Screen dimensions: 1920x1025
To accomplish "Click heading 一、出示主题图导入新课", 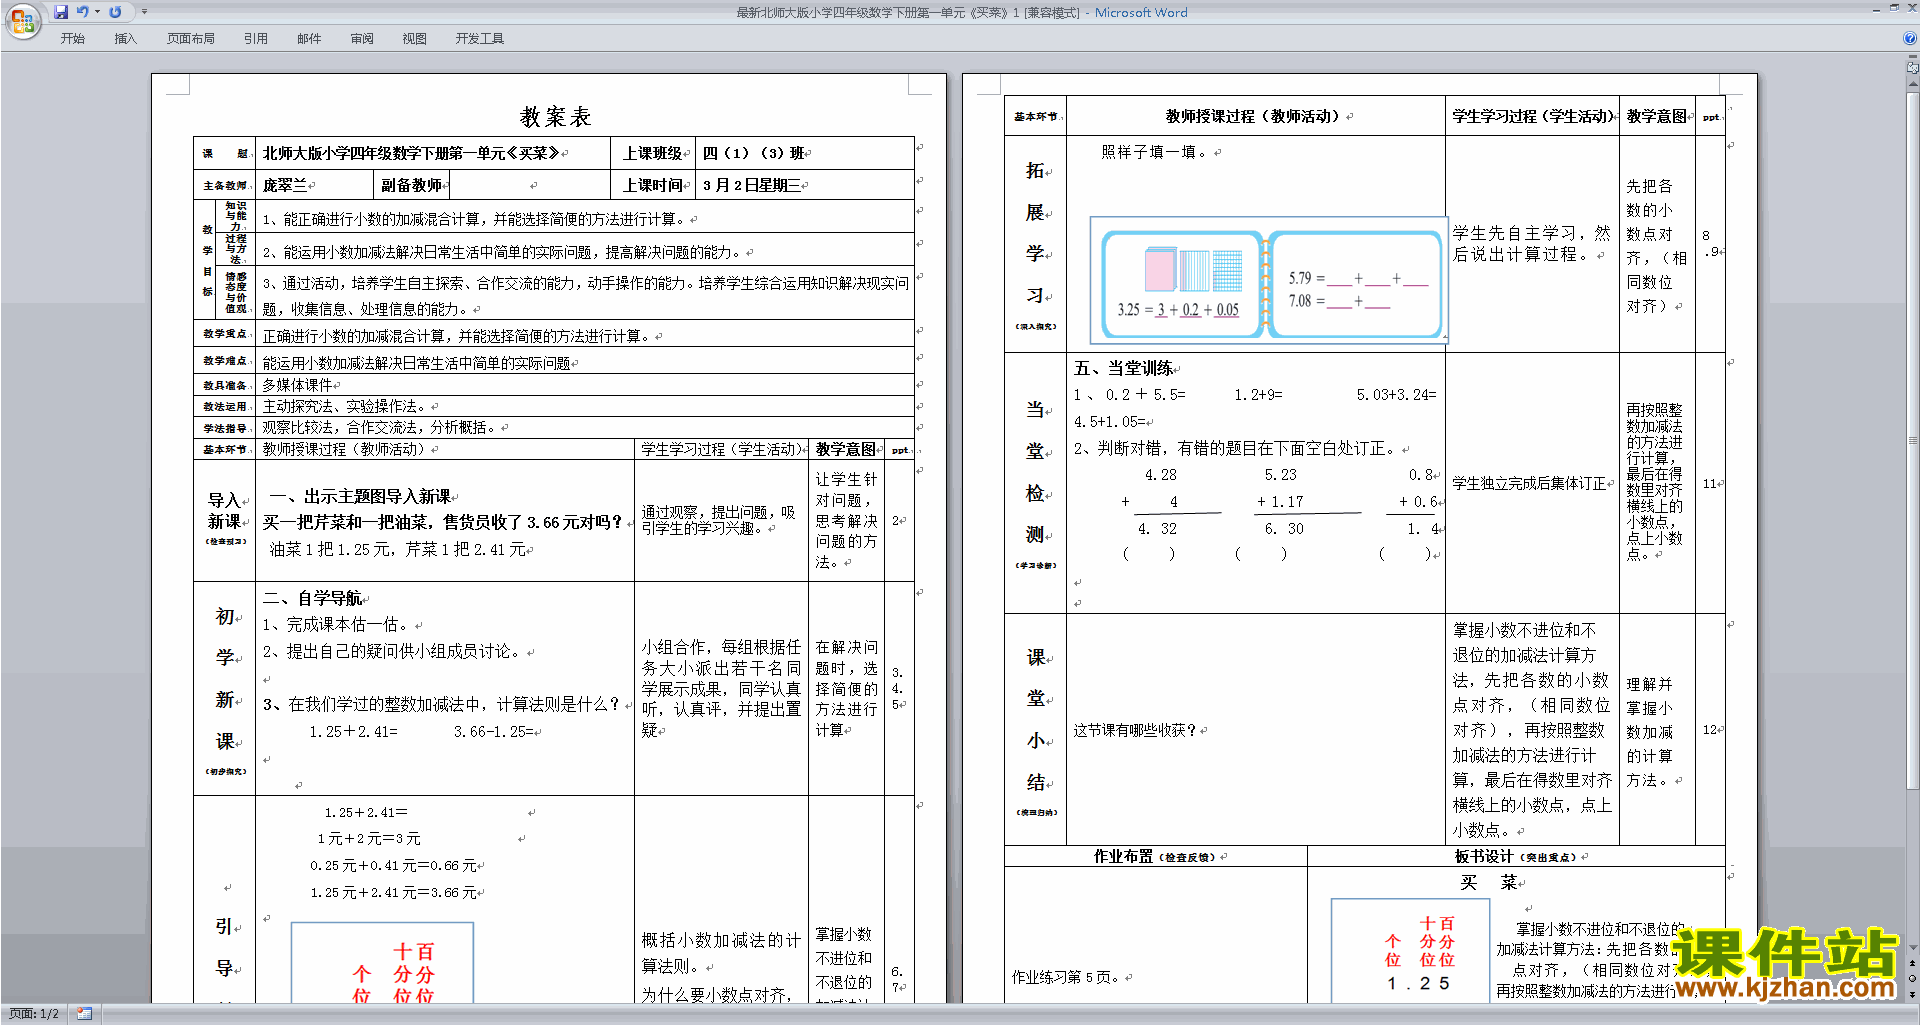I will coord(361,497).
